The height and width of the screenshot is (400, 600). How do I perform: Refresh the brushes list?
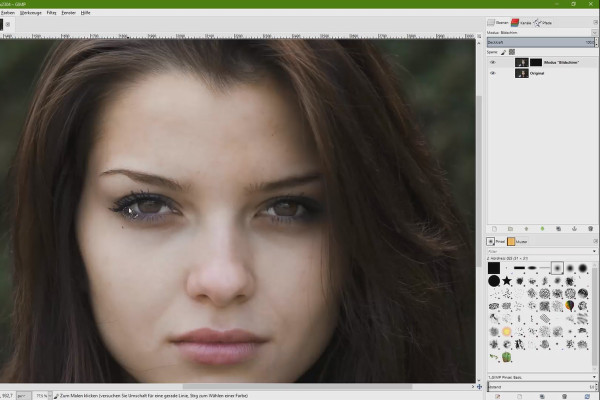pos(587,397)
